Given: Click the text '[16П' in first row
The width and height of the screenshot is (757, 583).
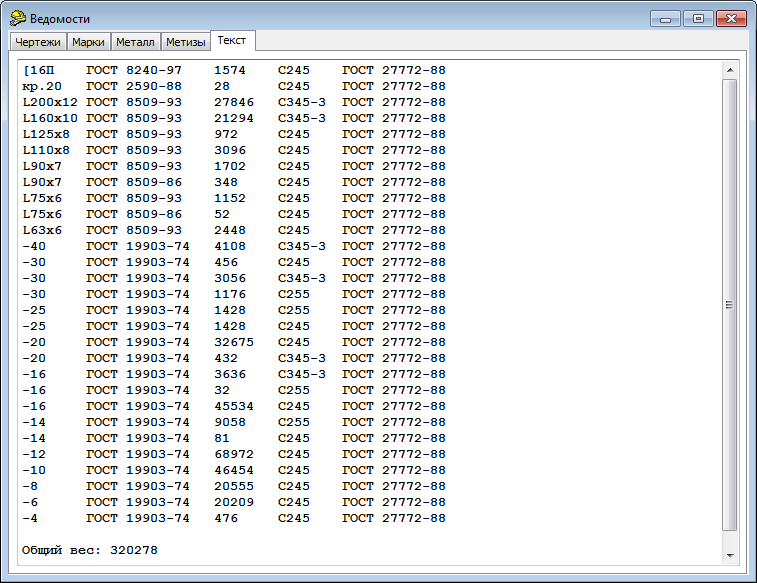Looking at the screenshot, I should tap(39, 70).
